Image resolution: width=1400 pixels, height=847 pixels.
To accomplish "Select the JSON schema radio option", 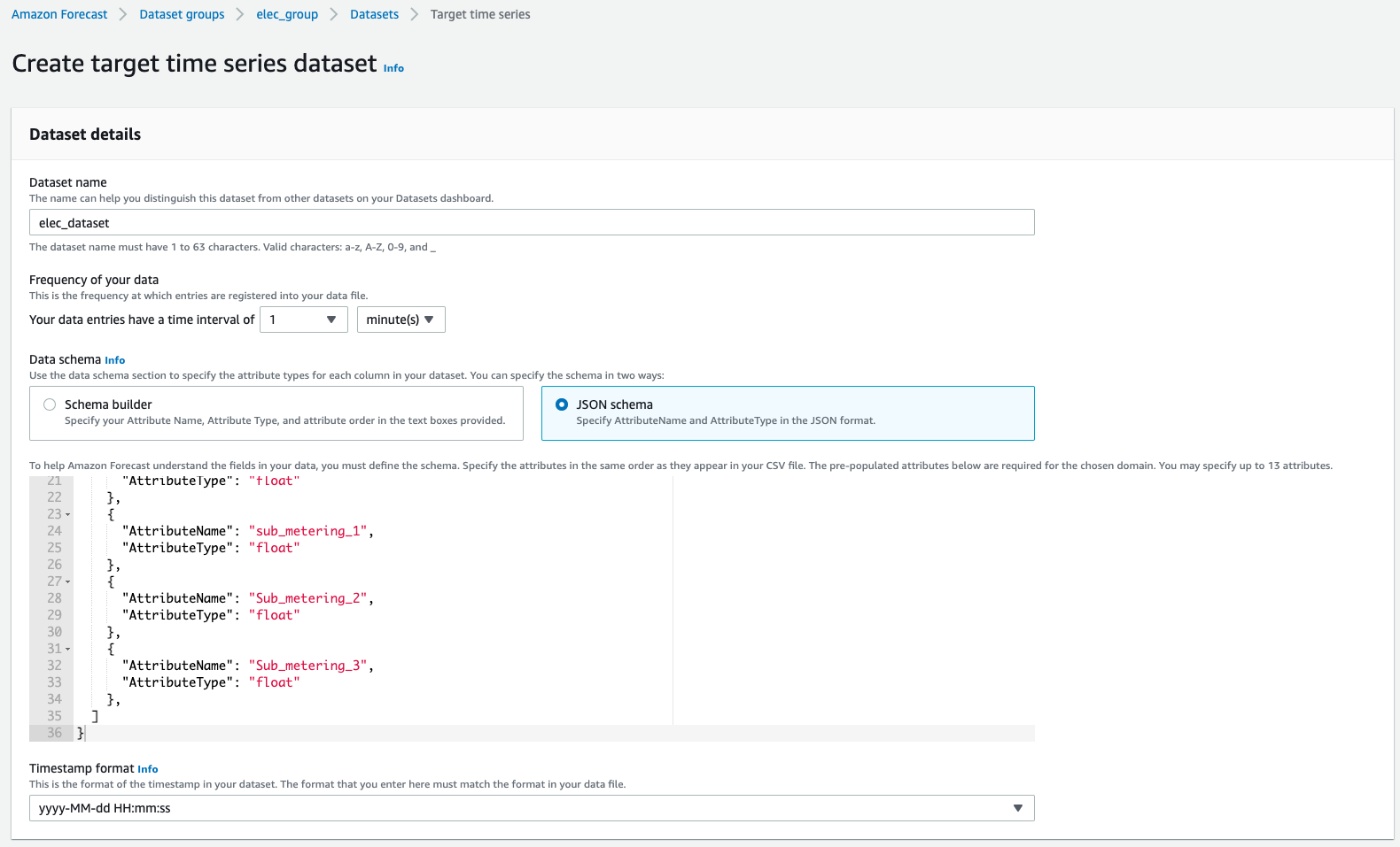I will (x=561, y=405).
